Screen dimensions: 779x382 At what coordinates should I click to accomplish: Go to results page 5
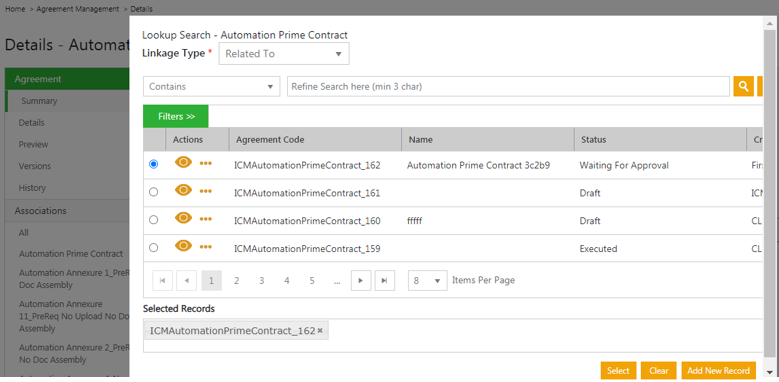(312, 281)
